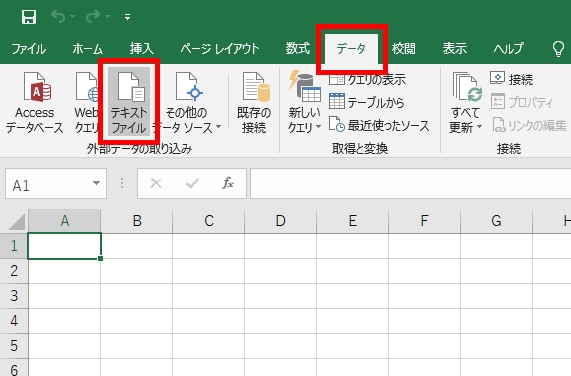The height and width of the screenshot is (376, 571).
Task: Import from Access データベース
Action: point(35,102)
